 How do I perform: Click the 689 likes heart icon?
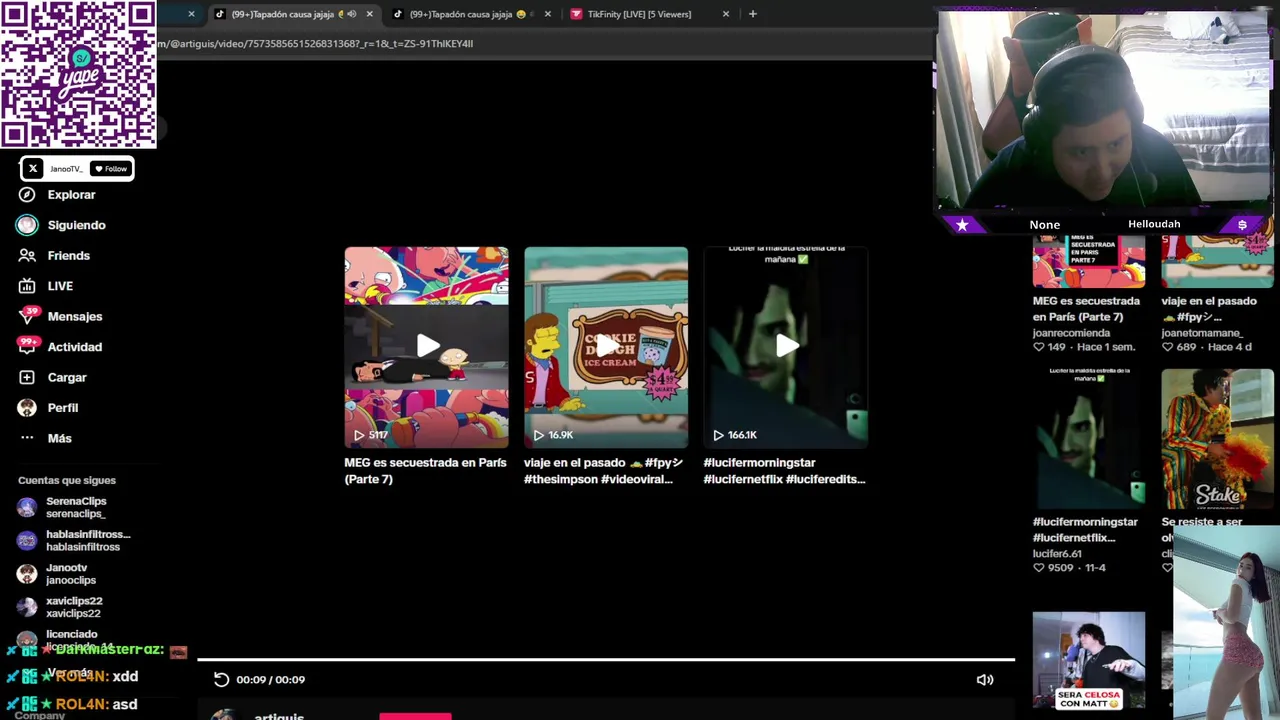click(1167, 347)
